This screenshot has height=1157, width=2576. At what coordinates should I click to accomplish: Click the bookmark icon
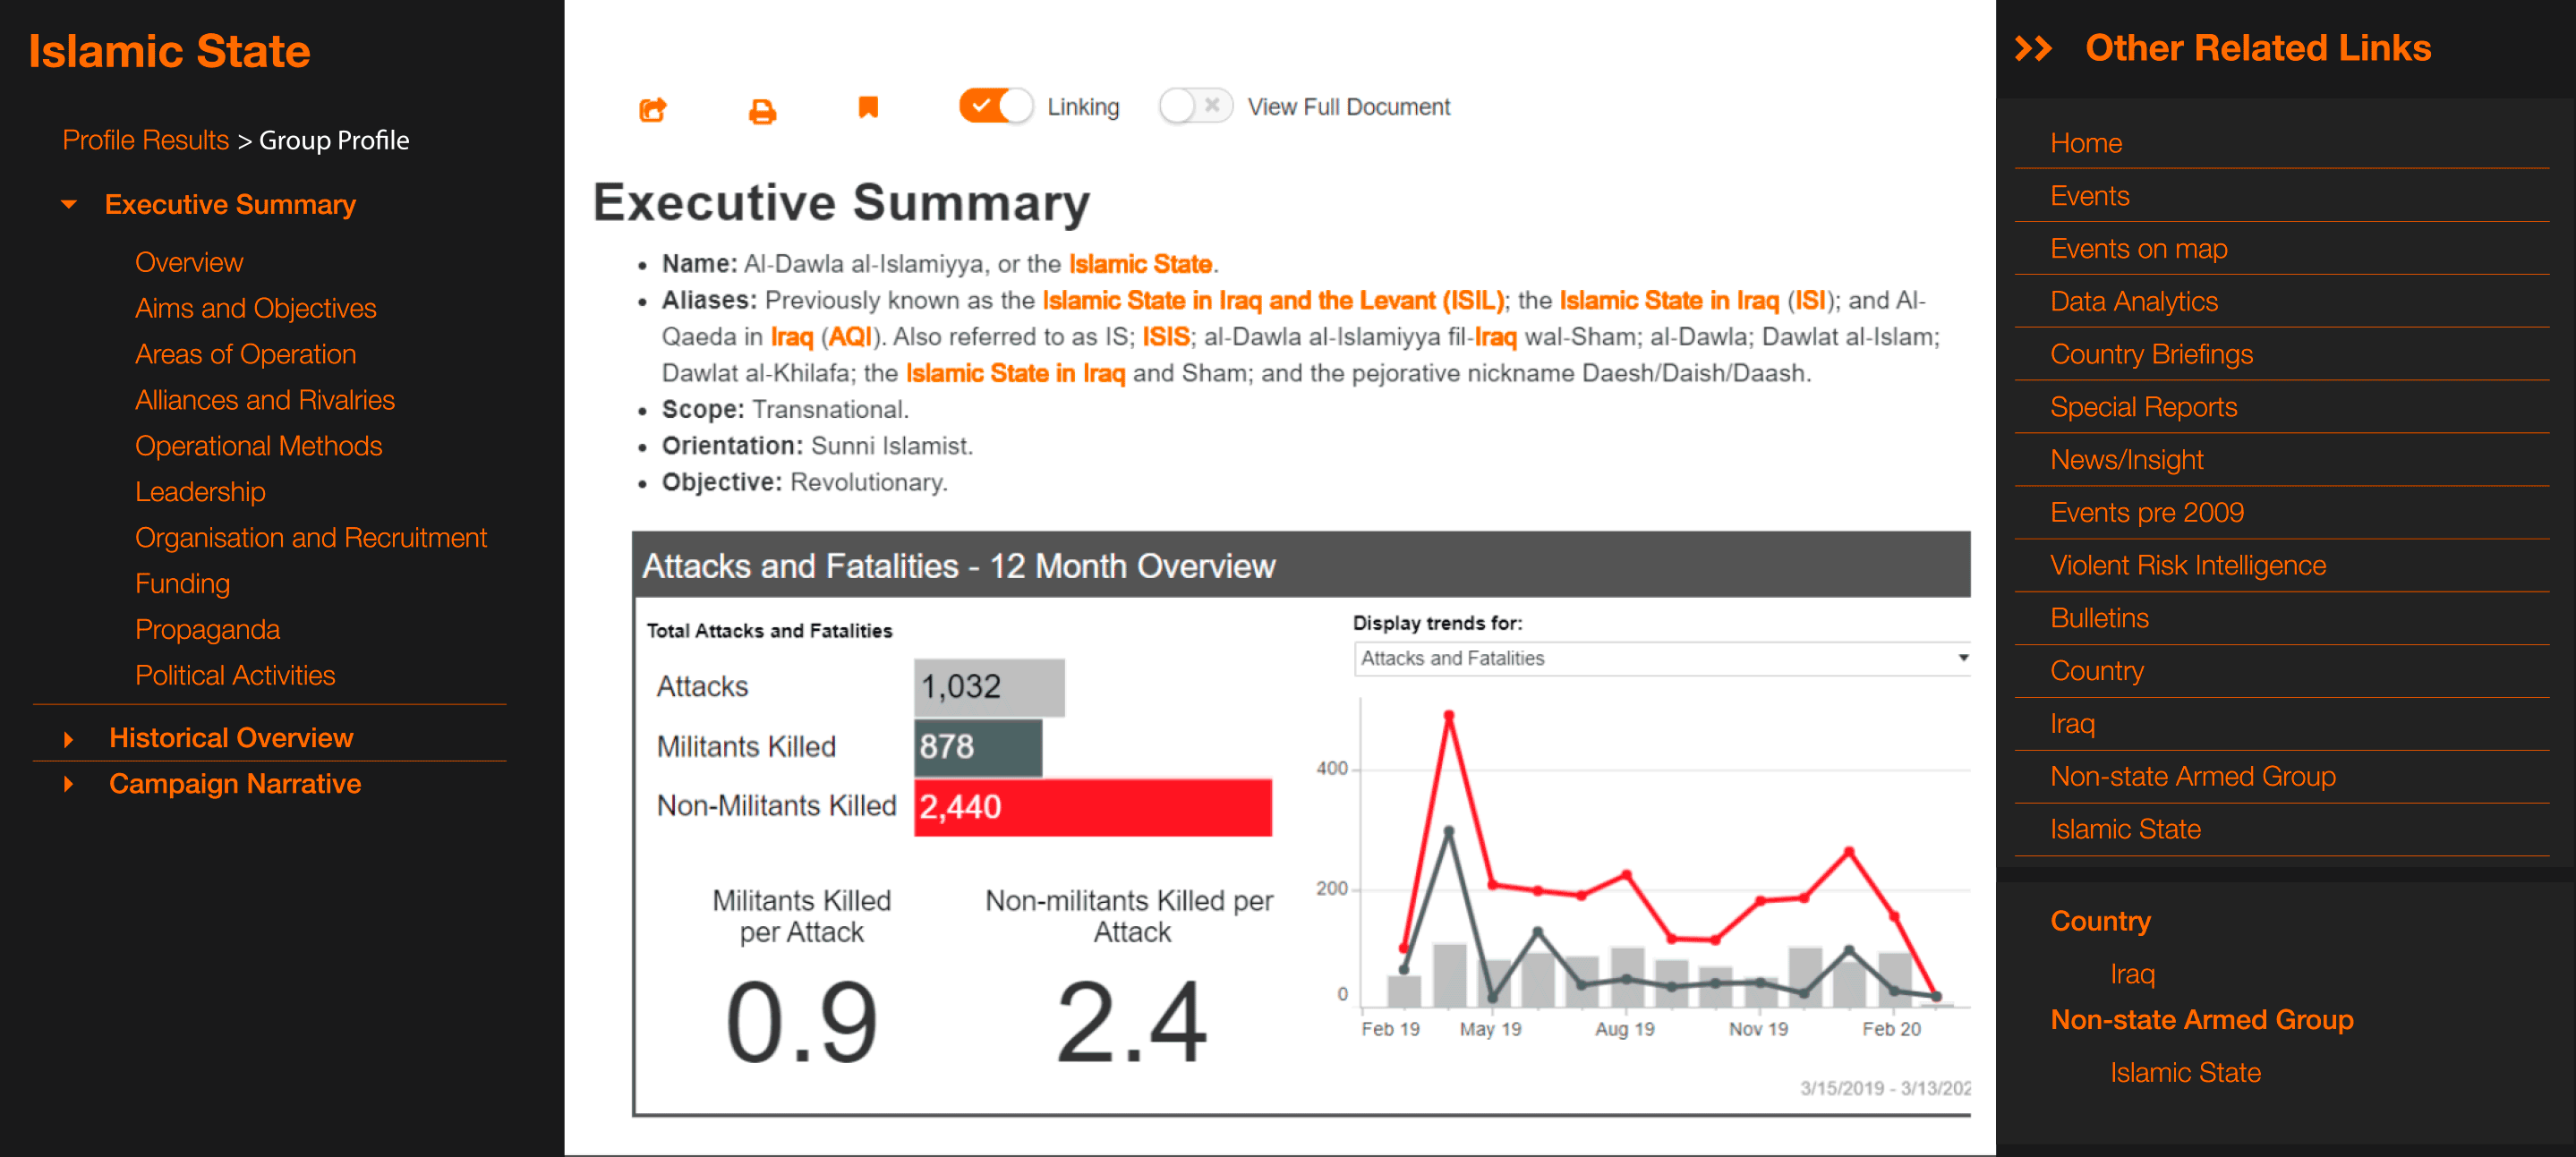click(868, 107)
